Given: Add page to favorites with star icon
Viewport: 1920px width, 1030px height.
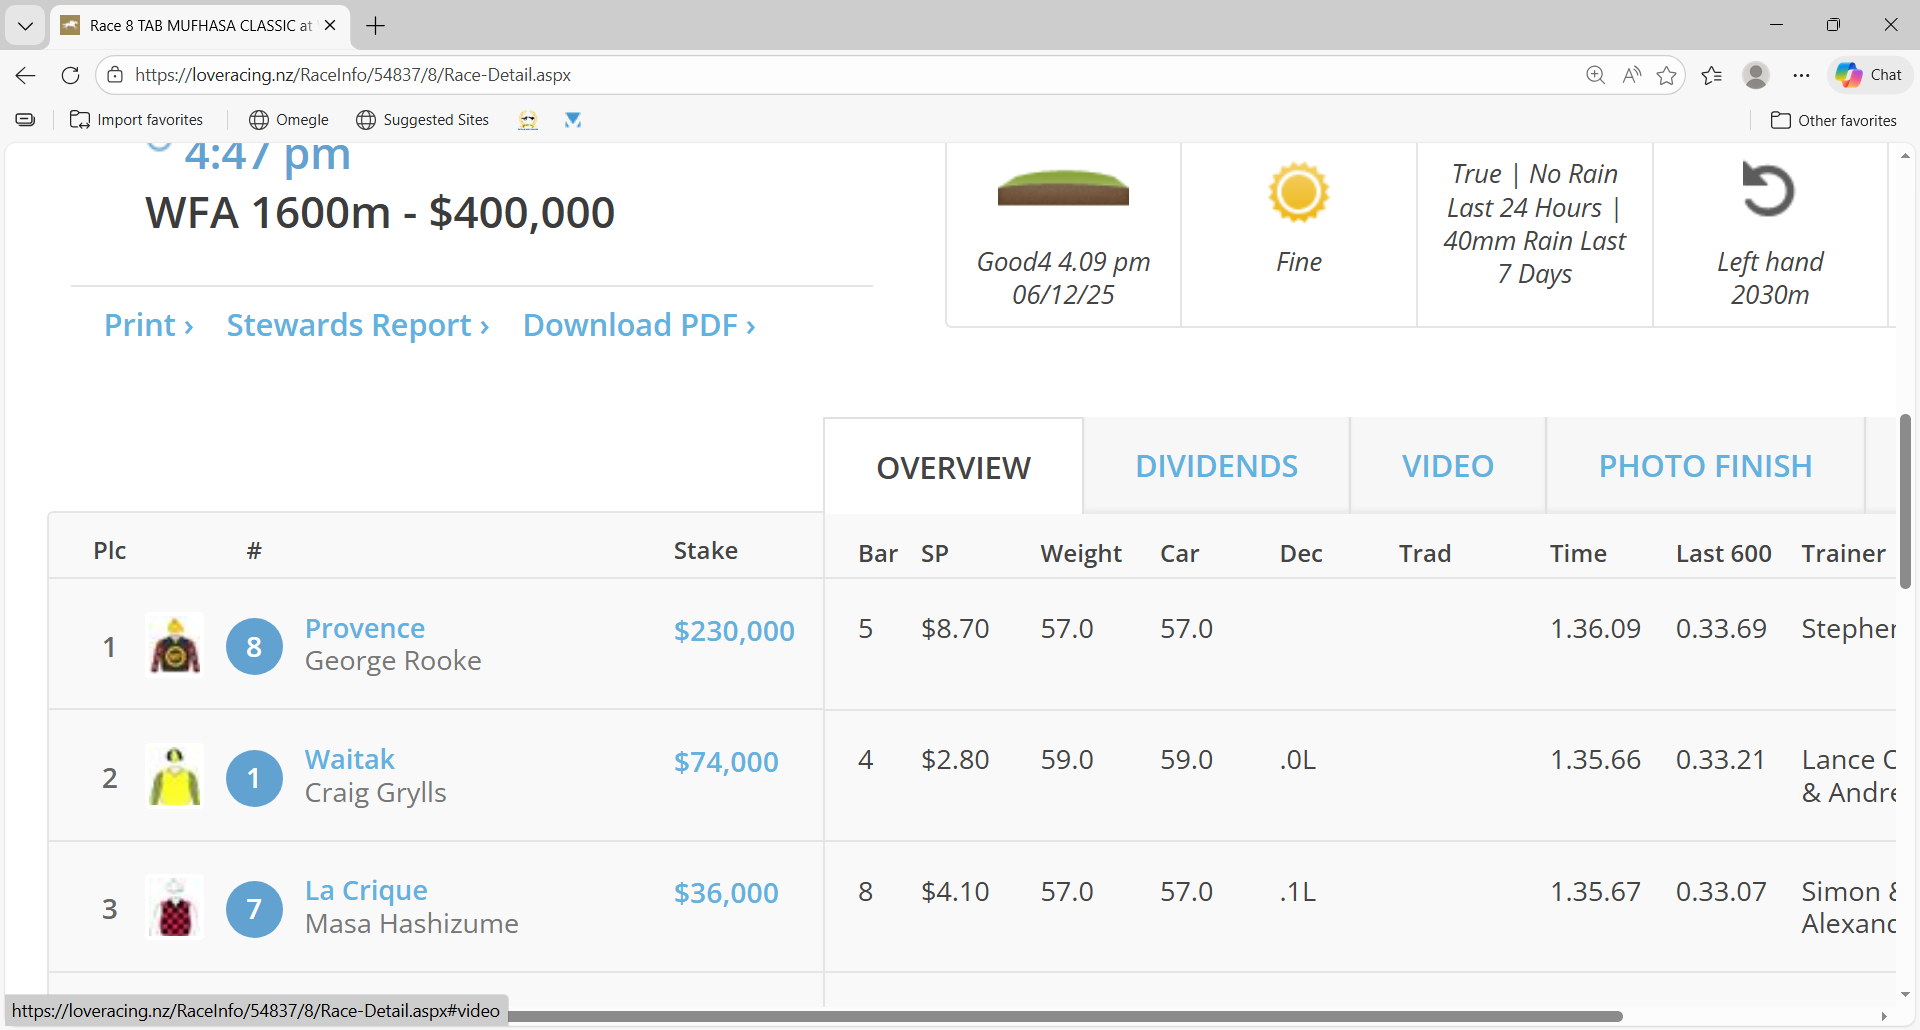Looking at the screenshot, I should pos(1666,75).
